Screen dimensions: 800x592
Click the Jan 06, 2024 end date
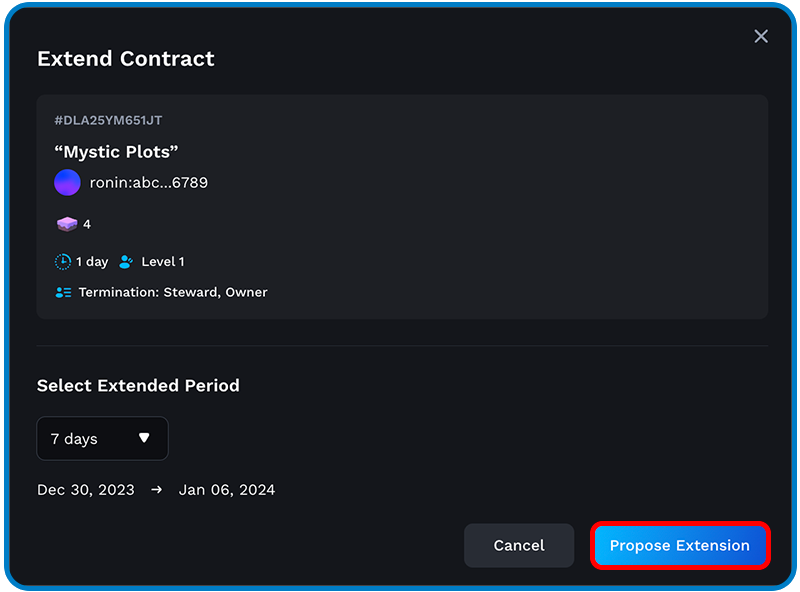pyautogui.click(x=227, y=490)
